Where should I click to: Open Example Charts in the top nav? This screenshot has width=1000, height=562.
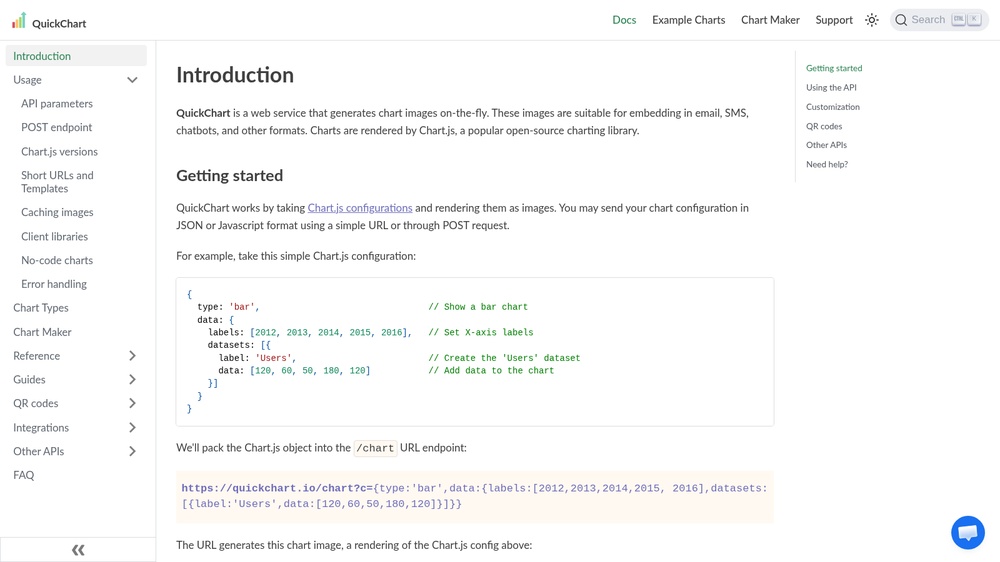coord(688,20)
